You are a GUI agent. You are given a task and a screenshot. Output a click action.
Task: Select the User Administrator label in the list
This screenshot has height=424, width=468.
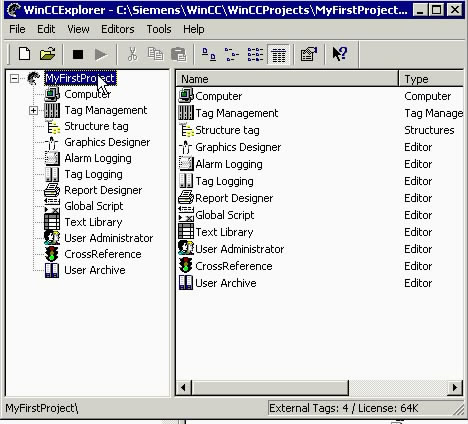click(240, 249)
